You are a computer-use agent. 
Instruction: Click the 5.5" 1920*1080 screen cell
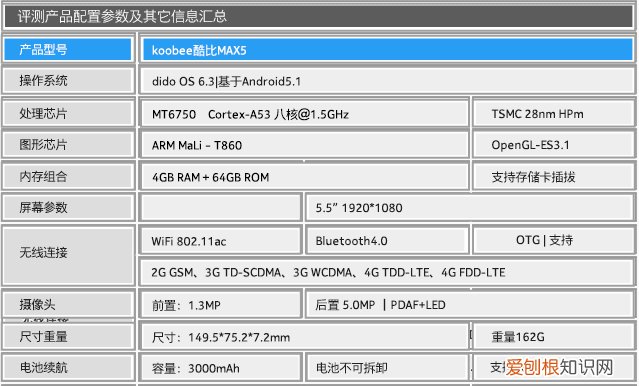click(470, 208)
